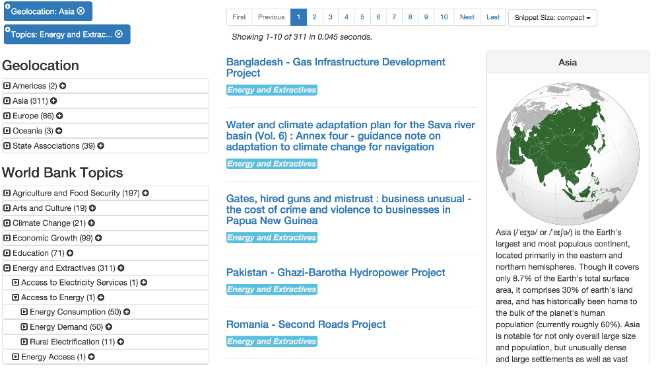Select the Education (71) topic
This screenshot has height=378, width=660.
click(38, 253)
